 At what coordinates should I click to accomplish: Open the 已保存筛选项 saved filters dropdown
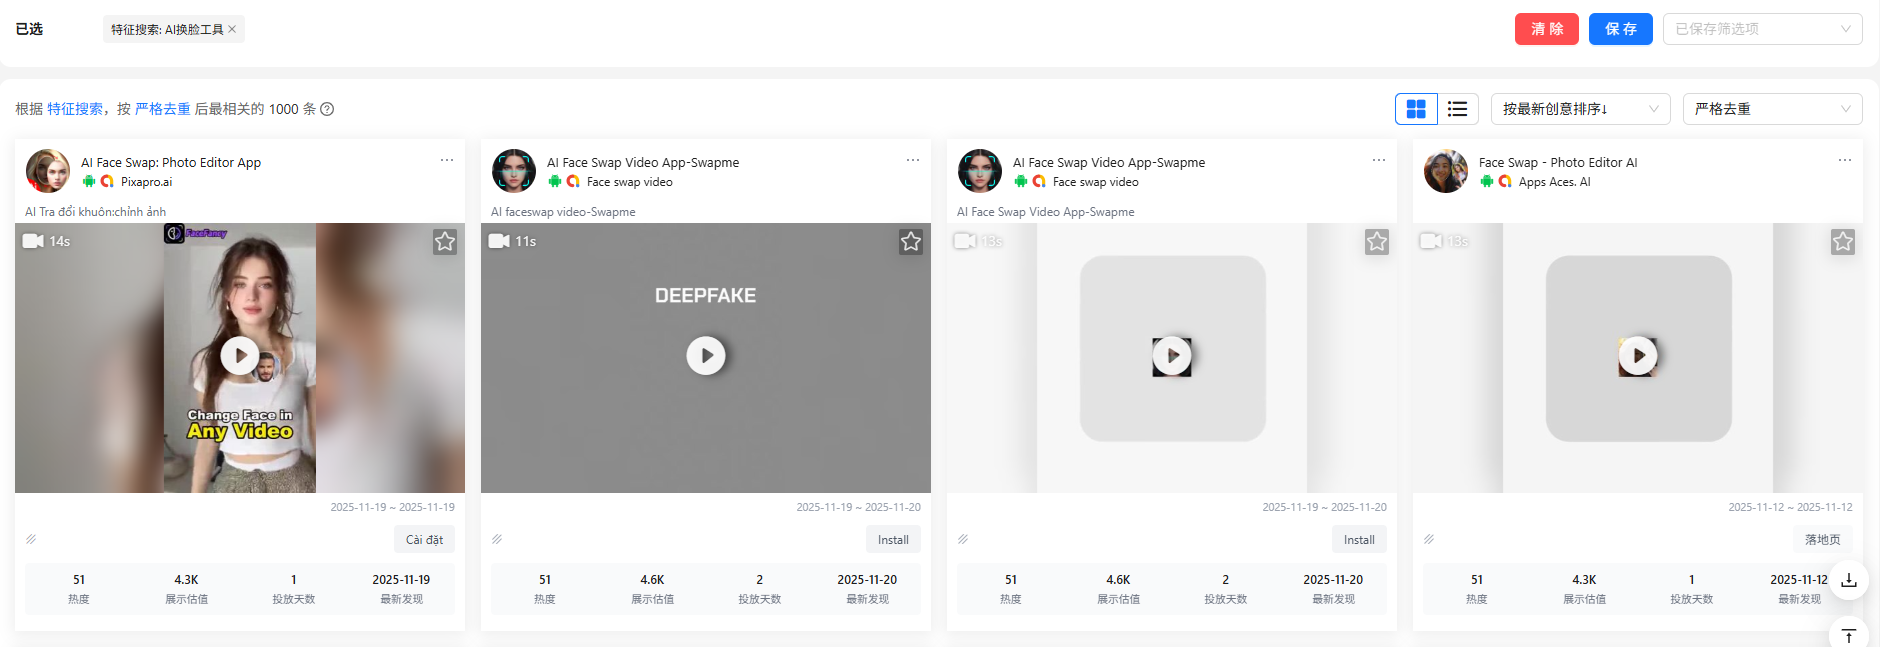click(x=1762, y=29)
